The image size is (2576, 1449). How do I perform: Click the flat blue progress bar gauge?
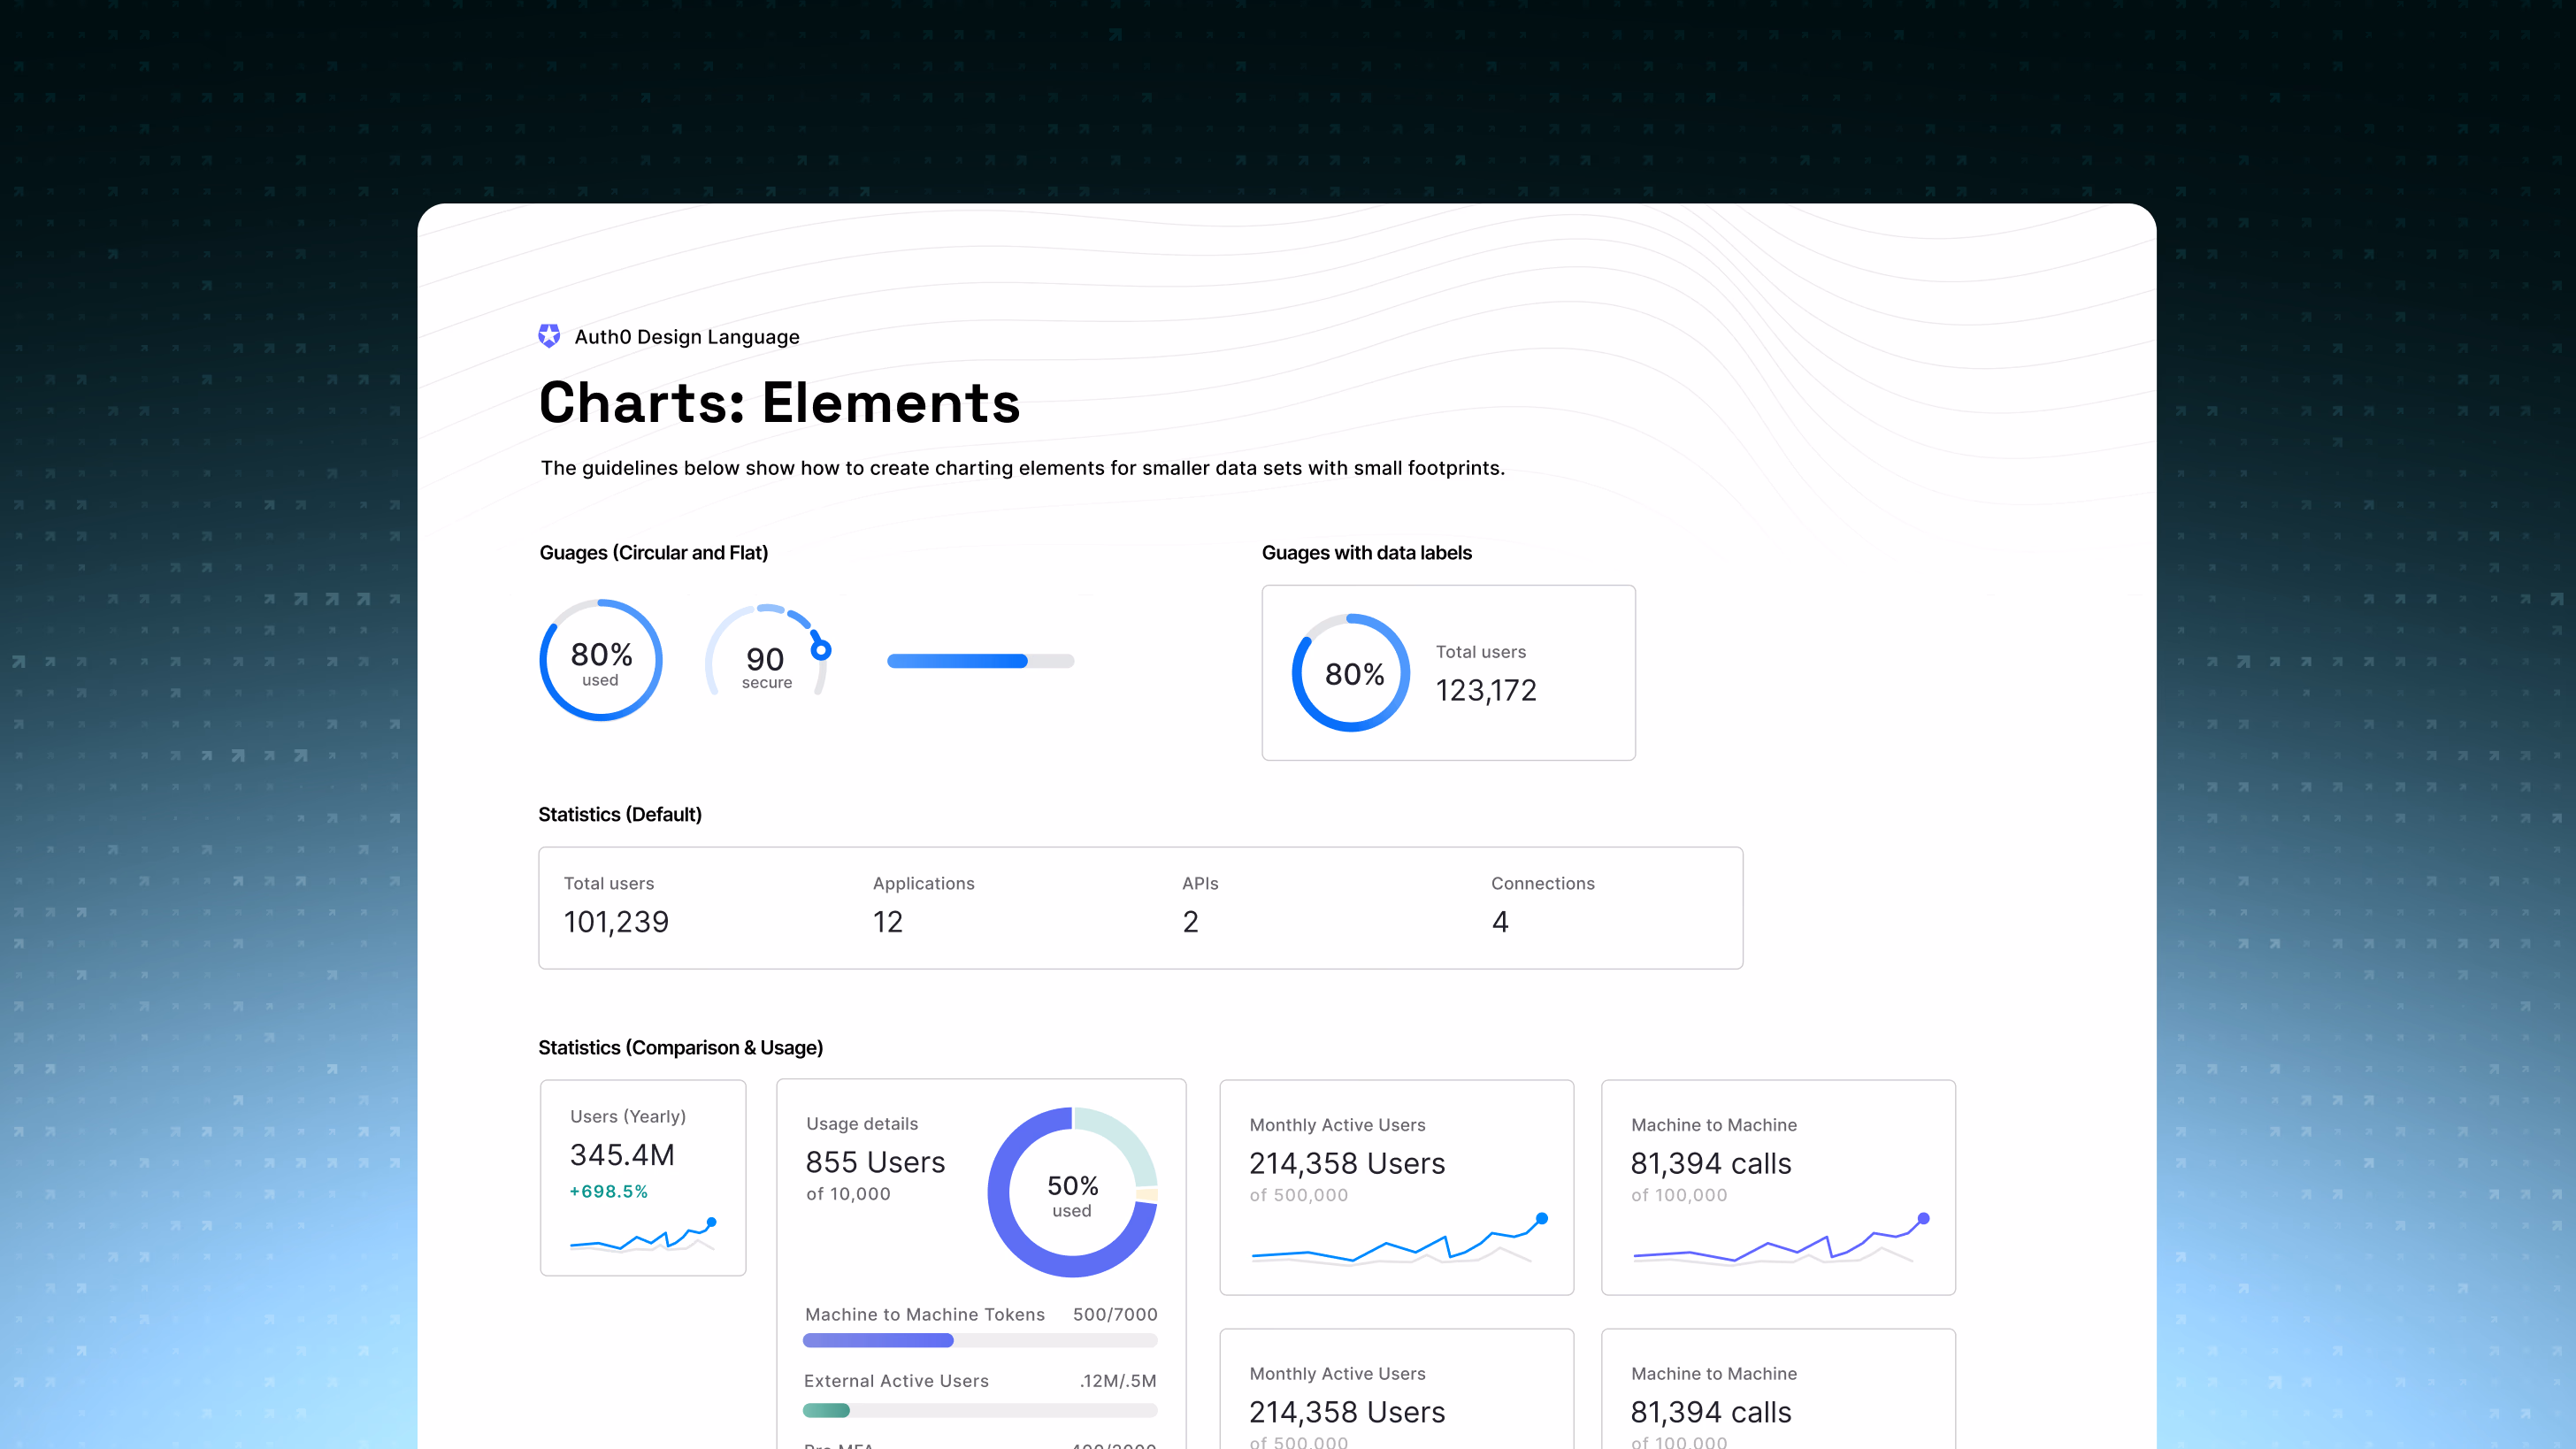point(980,661)
